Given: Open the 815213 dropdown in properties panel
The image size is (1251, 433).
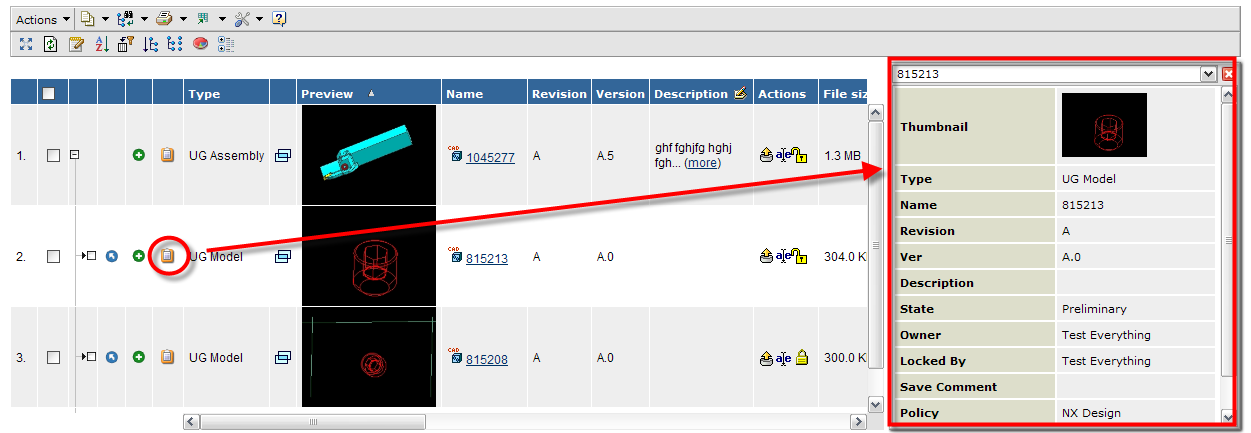Looking at the screenshot, I should [x=1209, y=73].
